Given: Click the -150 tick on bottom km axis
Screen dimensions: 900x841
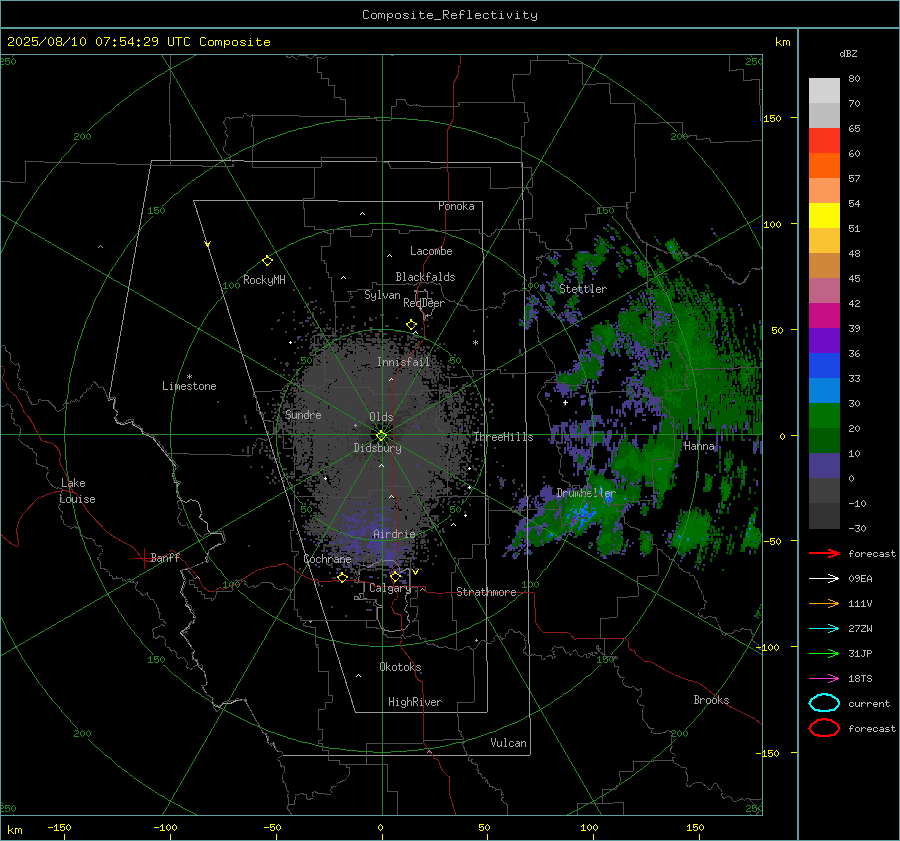Looking at the screenshot, I should coord(59,827).
